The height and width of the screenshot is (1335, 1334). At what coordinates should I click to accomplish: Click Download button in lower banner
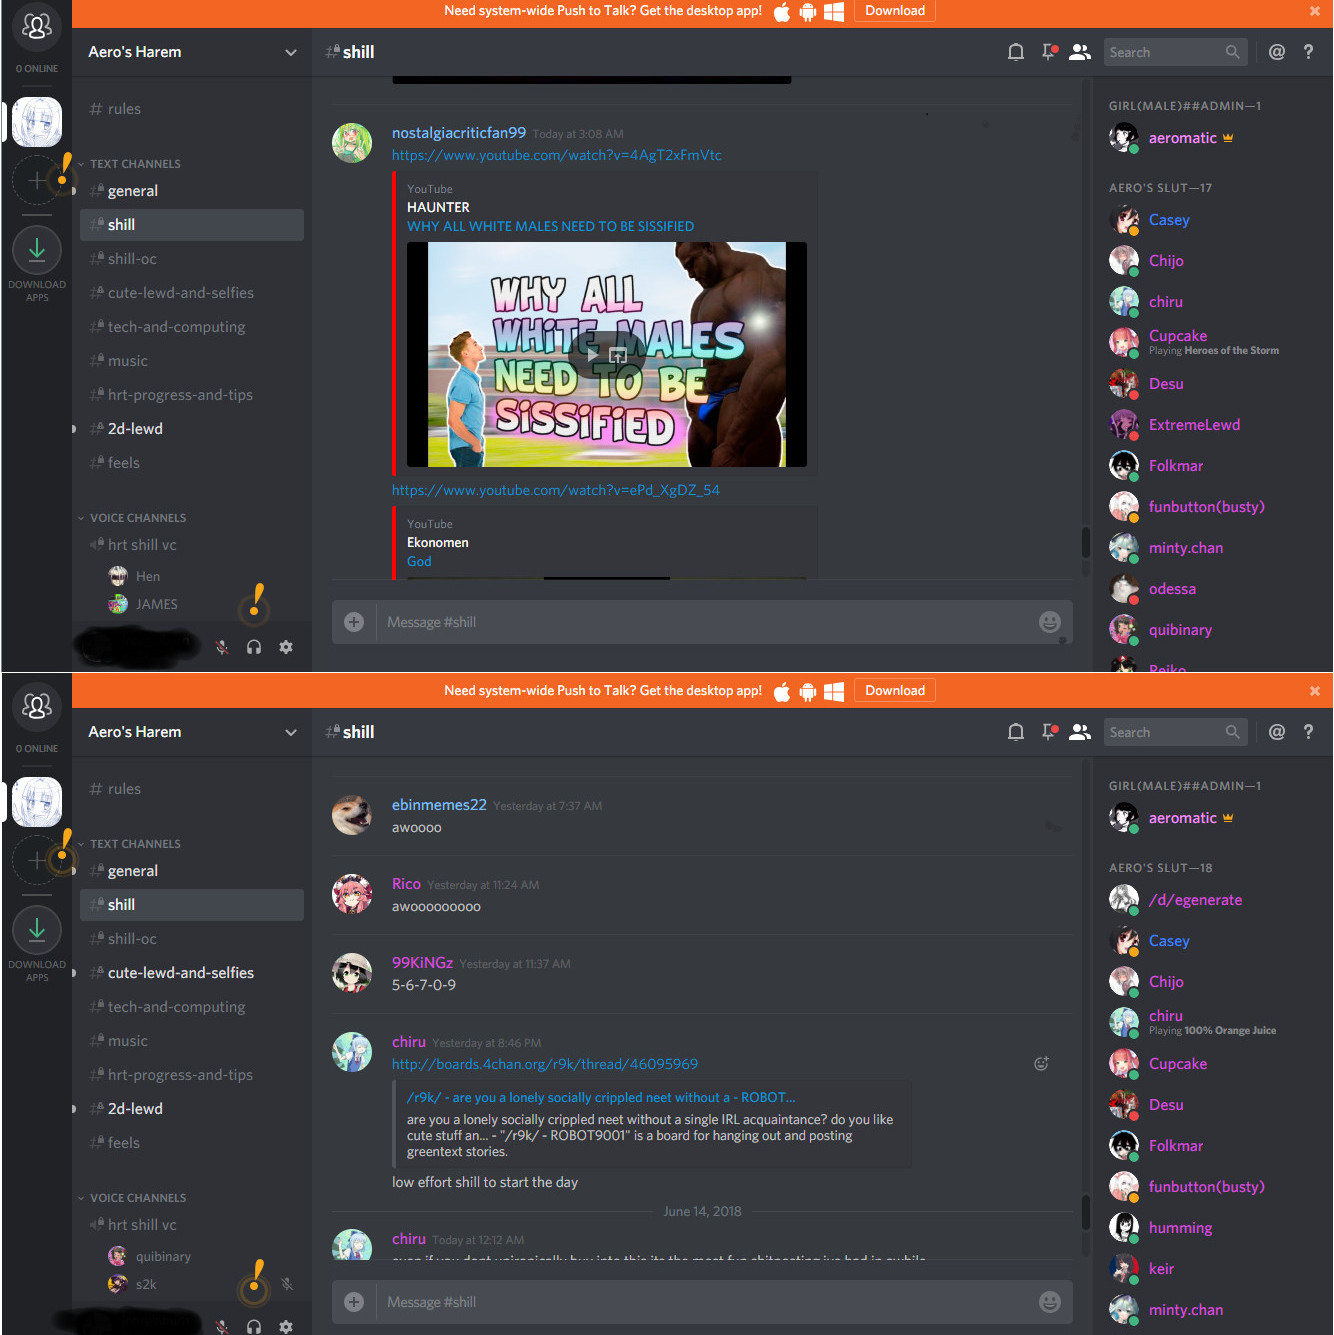(x=895, y=691)
